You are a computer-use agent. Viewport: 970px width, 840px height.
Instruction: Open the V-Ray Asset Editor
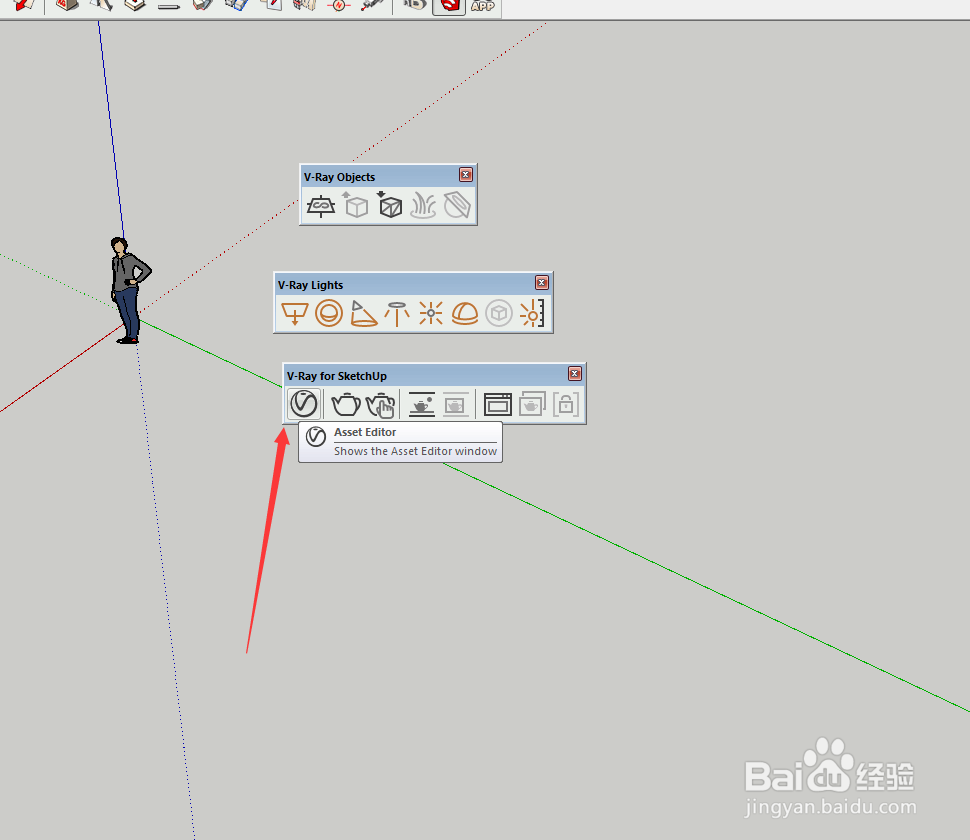304,404
